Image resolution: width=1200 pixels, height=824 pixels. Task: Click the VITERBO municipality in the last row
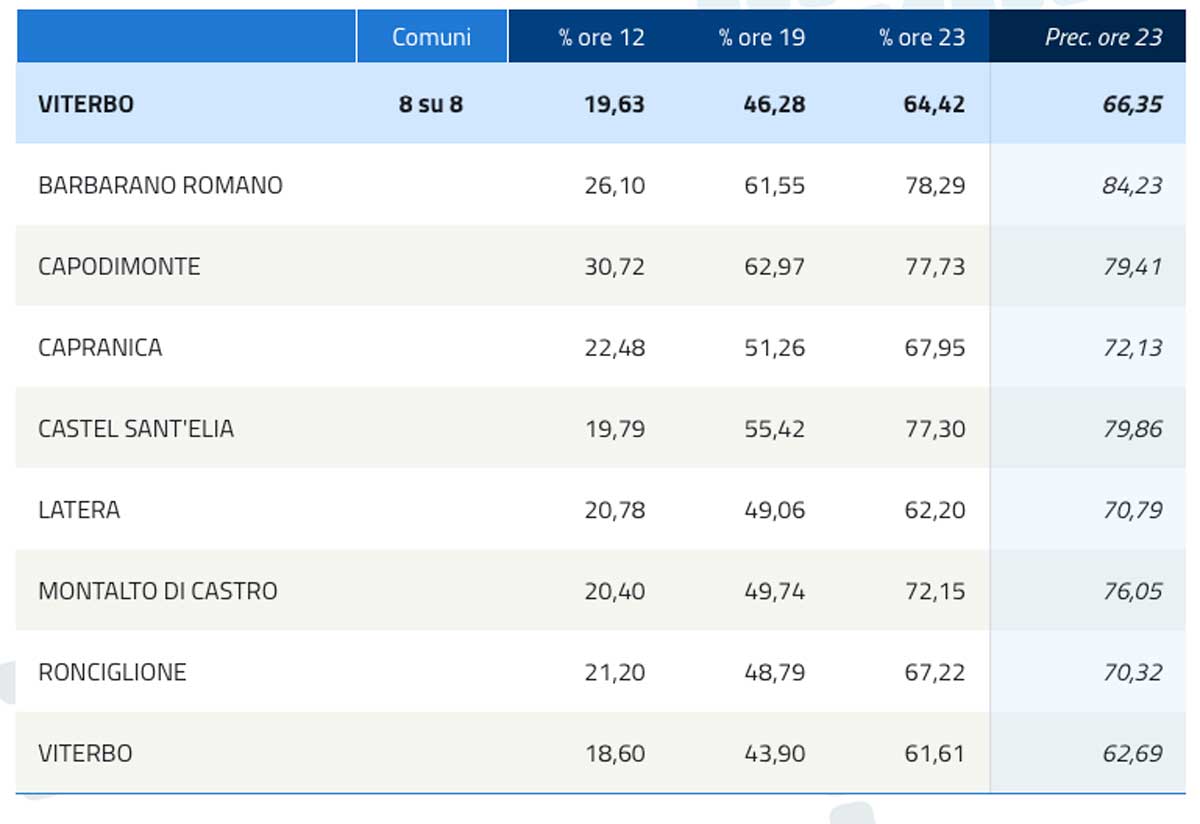pos(85,752)
